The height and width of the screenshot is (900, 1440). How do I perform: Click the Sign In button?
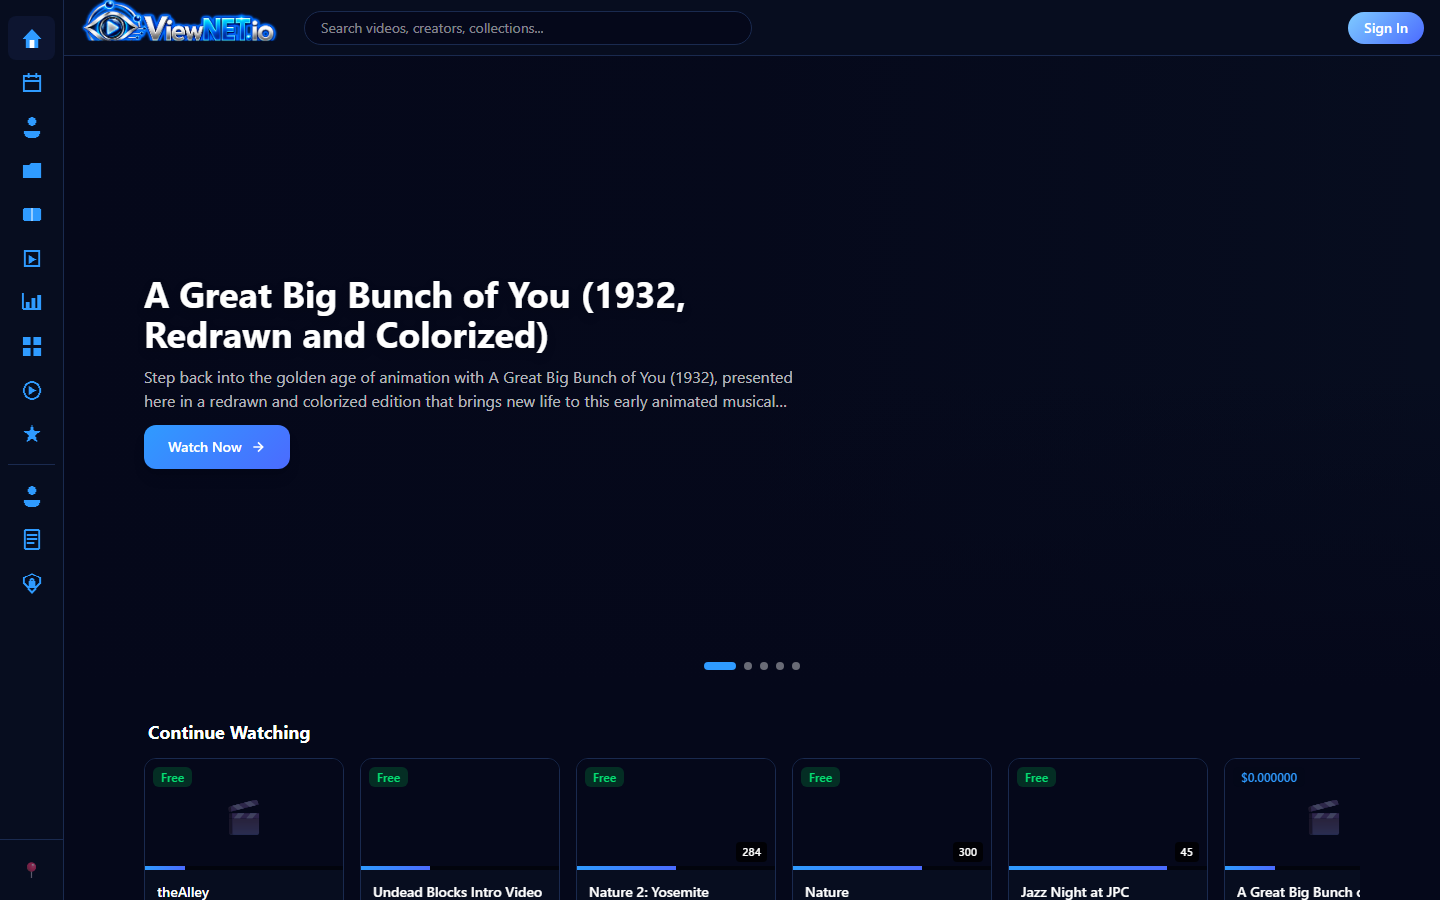tap(1385, 28)
